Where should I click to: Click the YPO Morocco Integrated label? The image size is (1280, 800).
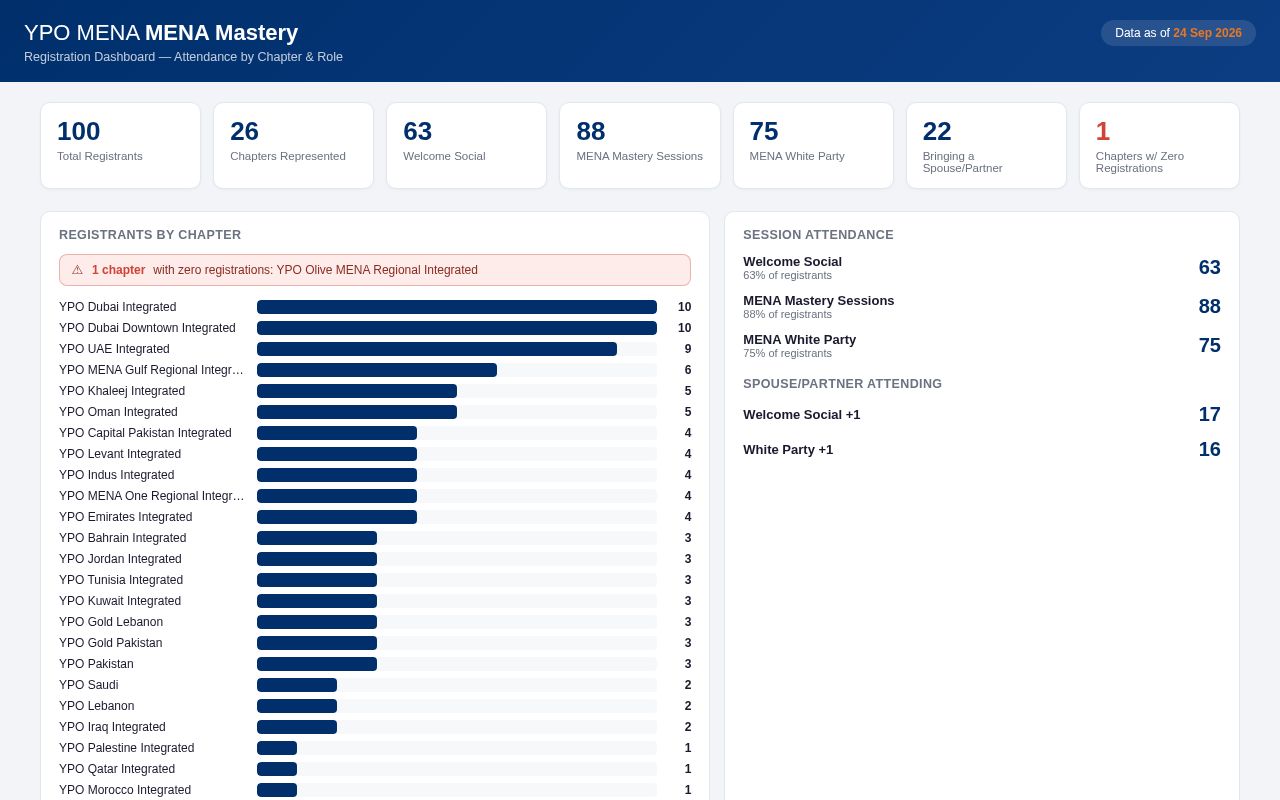coord(125,790)
